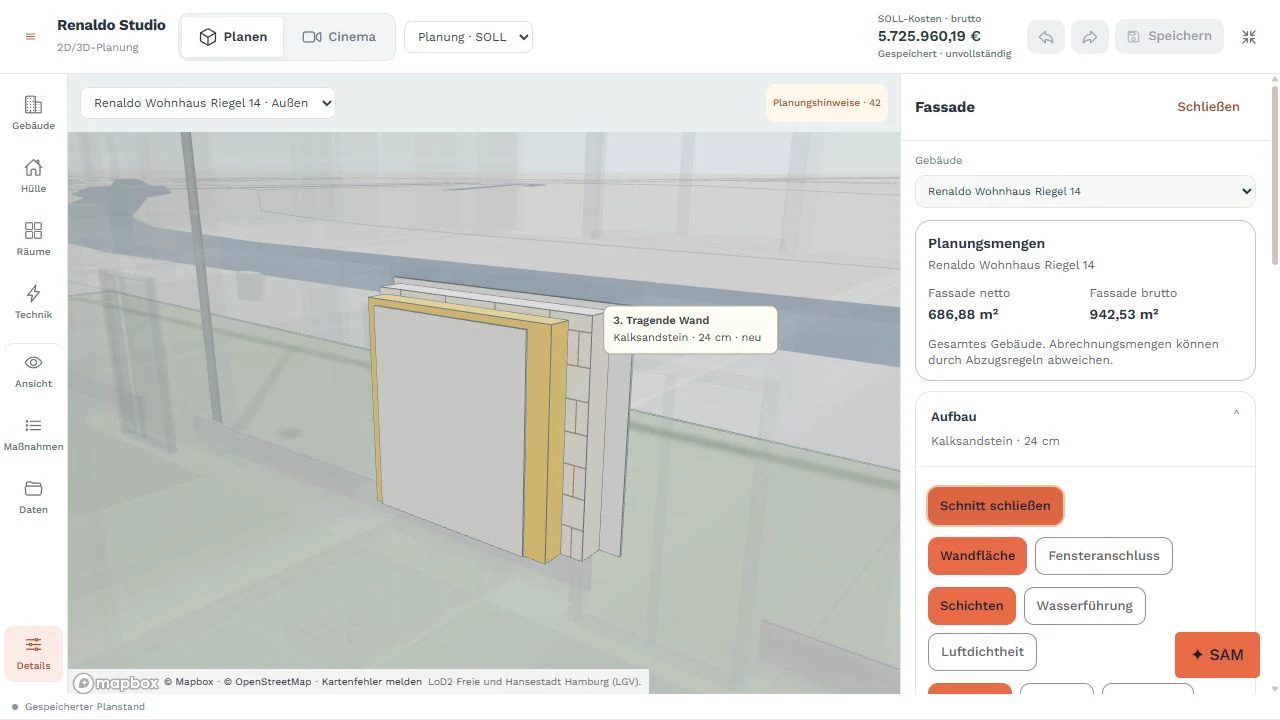1280x720 pixels.
Task: Open the Riegel 14 · Außen view dropdown
Action: [x=208, y=102]
